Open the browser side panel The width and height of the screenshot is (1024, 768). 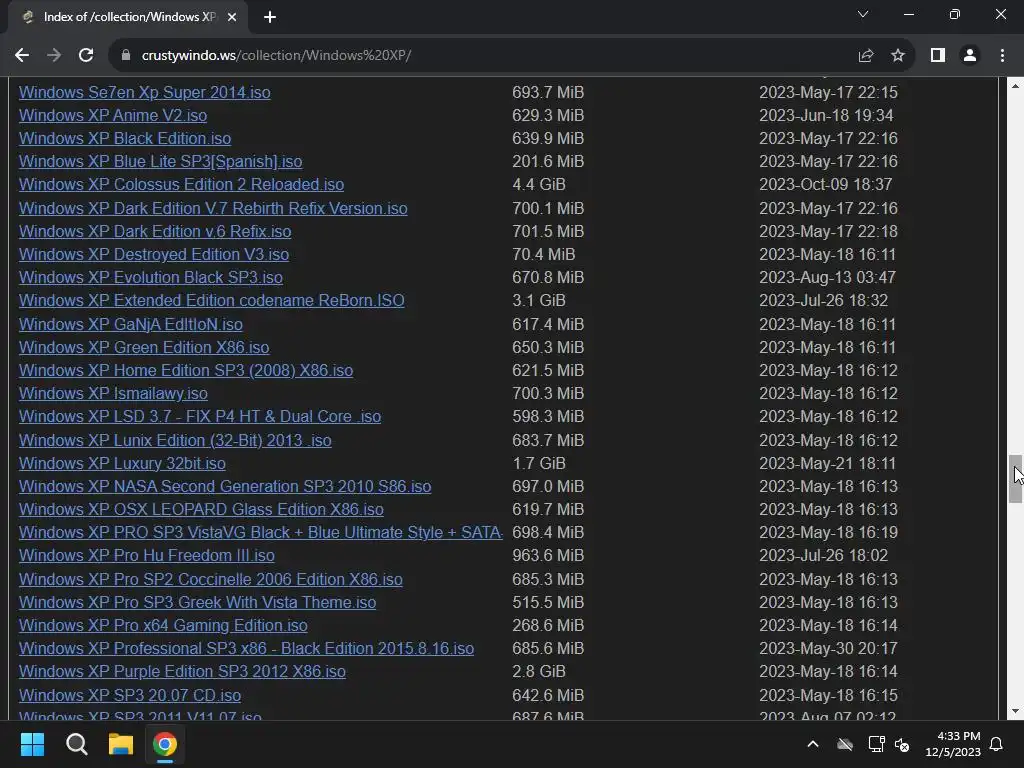(938, 56)
